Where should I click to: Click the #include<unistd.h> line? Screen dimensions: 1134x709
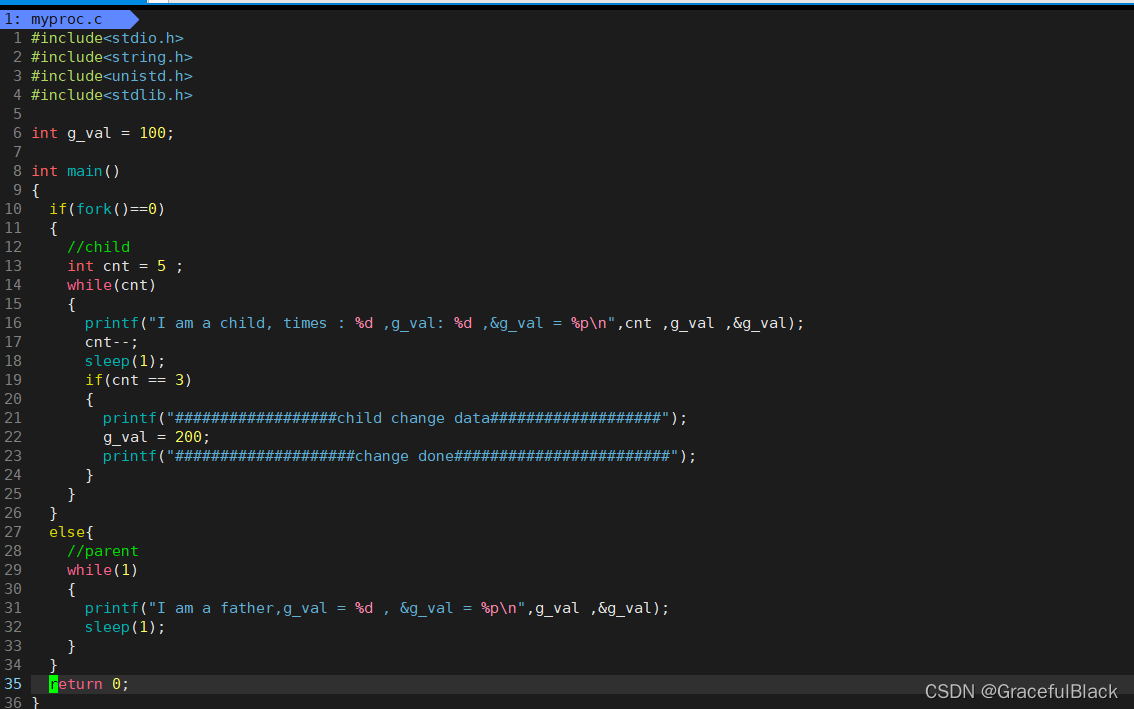point(111,76)
